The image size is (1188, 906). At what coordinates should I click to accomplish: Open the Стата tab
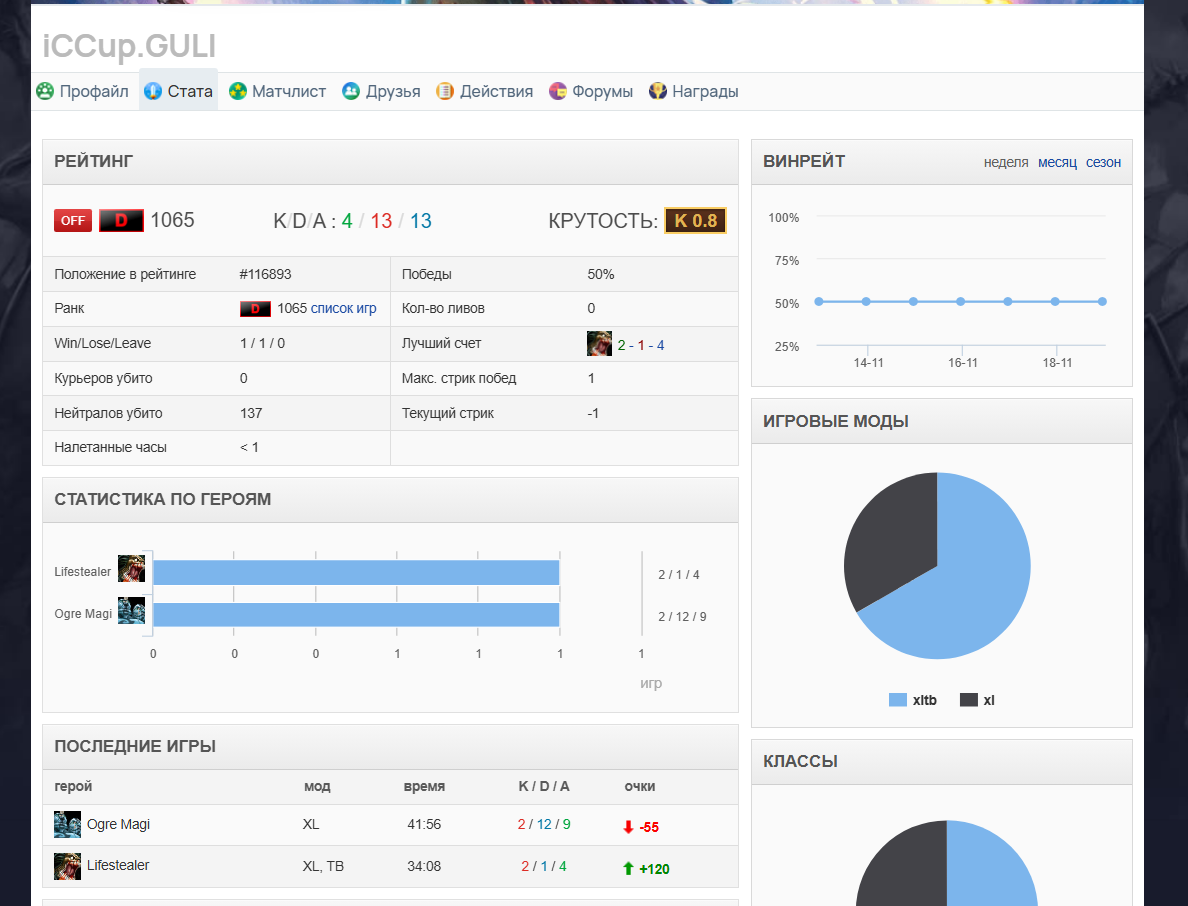(178, 91)
